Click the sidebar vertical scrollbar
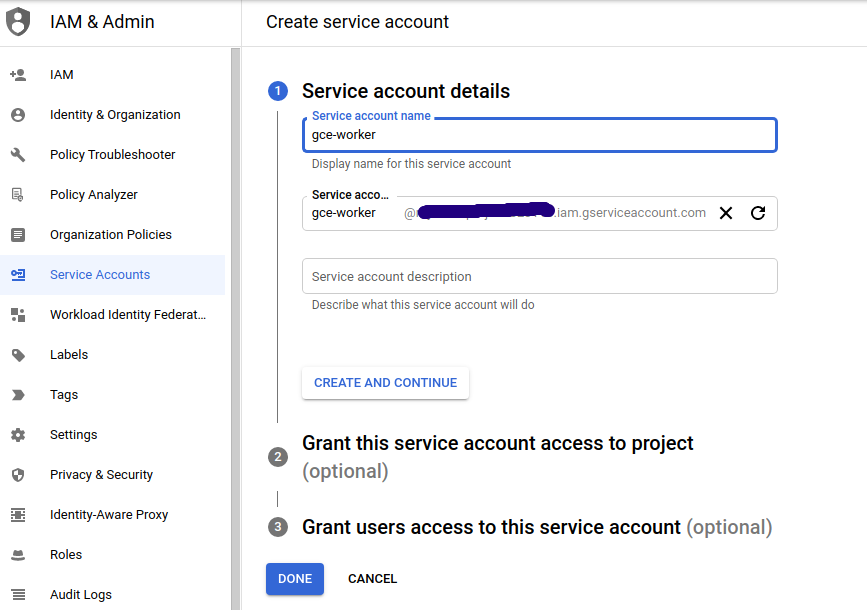867x610 pixels. pos(236,329)
